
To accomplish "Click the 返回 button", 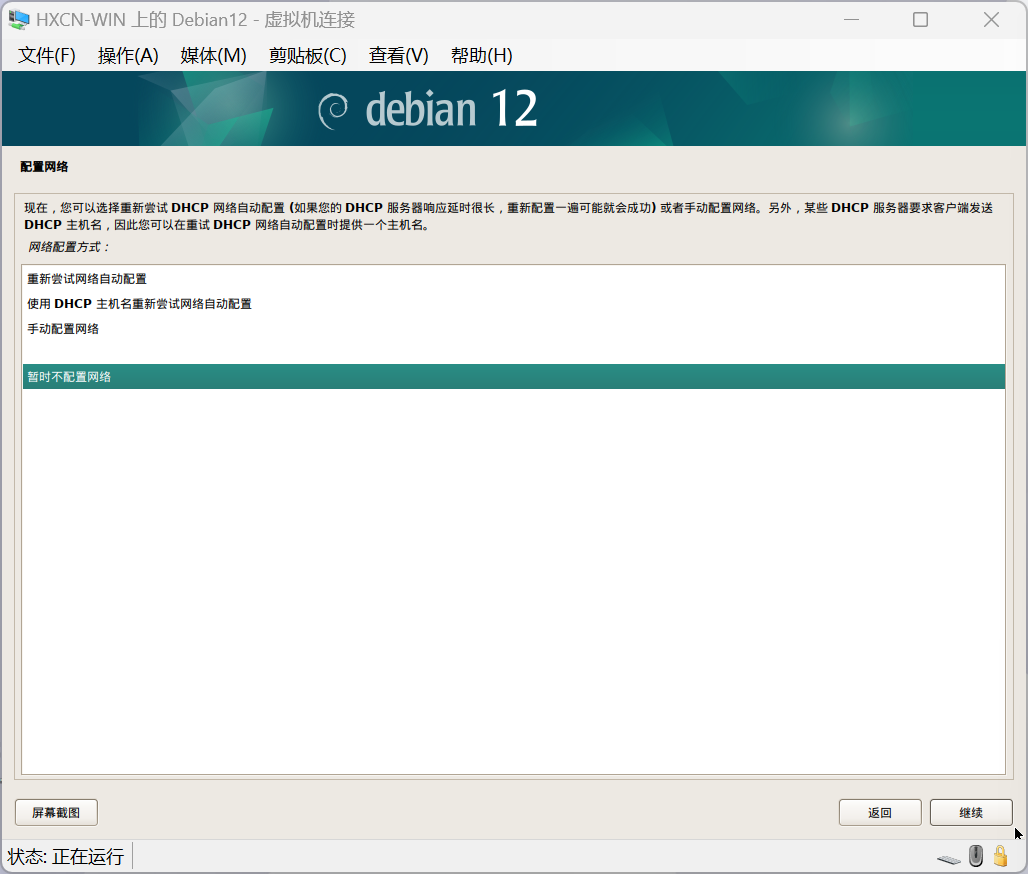I will [x=880, y=812].
